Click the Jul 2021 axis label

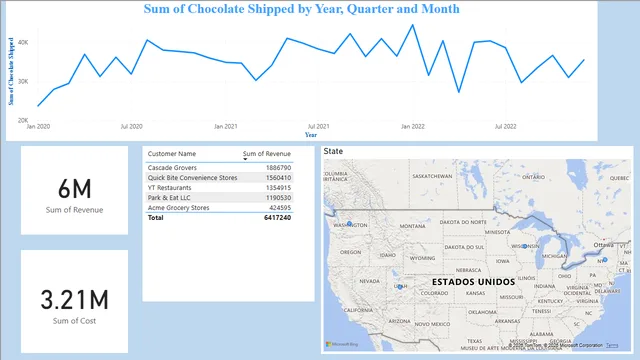pos(318,127)
